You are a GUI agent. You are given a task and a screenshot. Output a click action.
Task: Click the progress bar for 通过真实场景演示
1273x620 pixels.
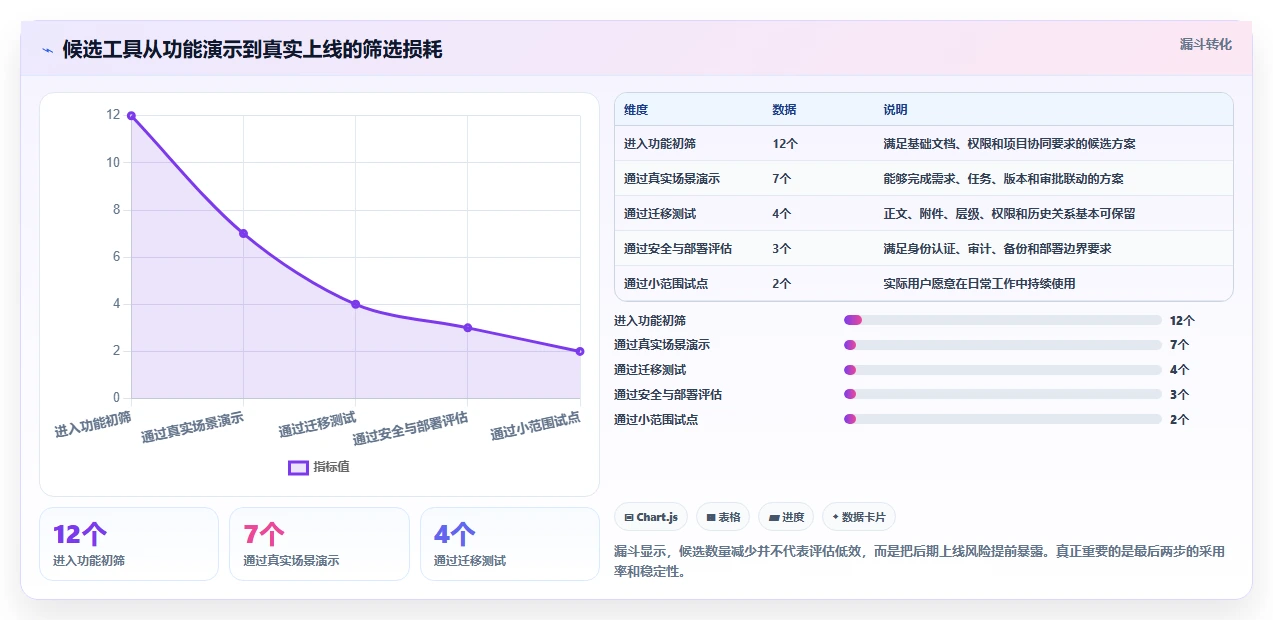tap(1003, 345)
